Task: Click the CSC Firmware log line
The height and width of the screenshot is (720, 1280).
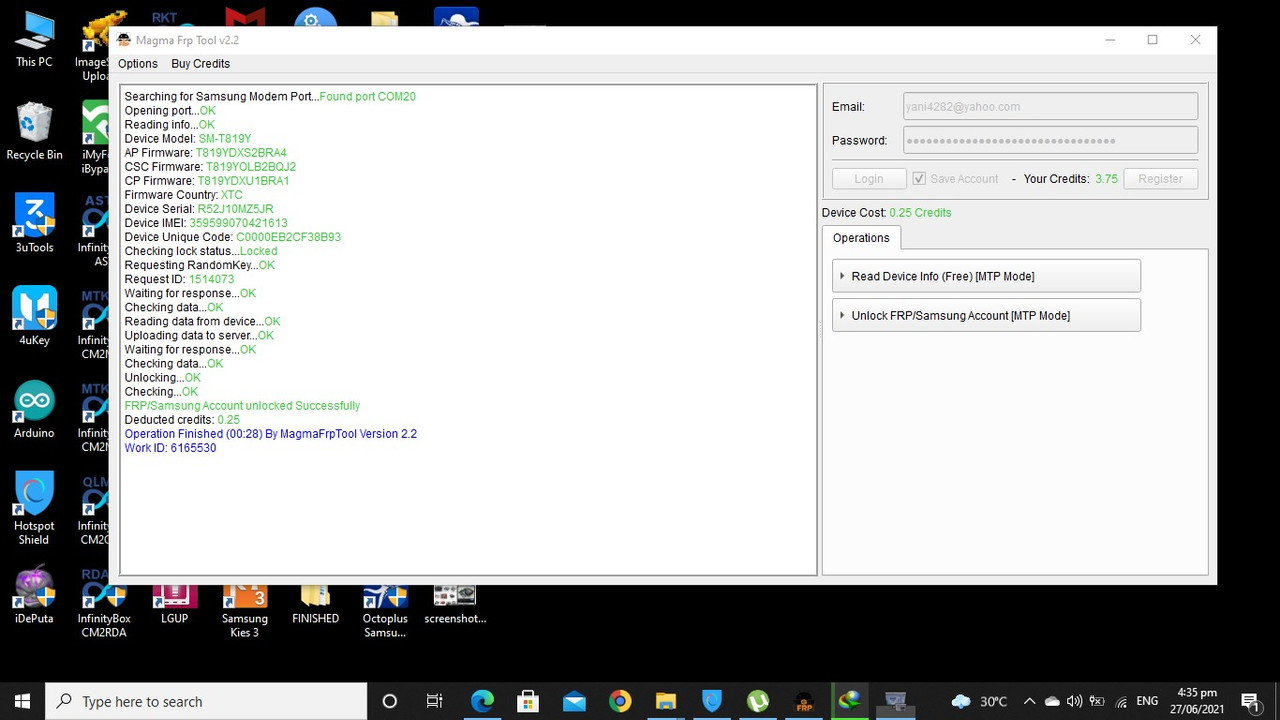Action: click(x=210, y=167)
